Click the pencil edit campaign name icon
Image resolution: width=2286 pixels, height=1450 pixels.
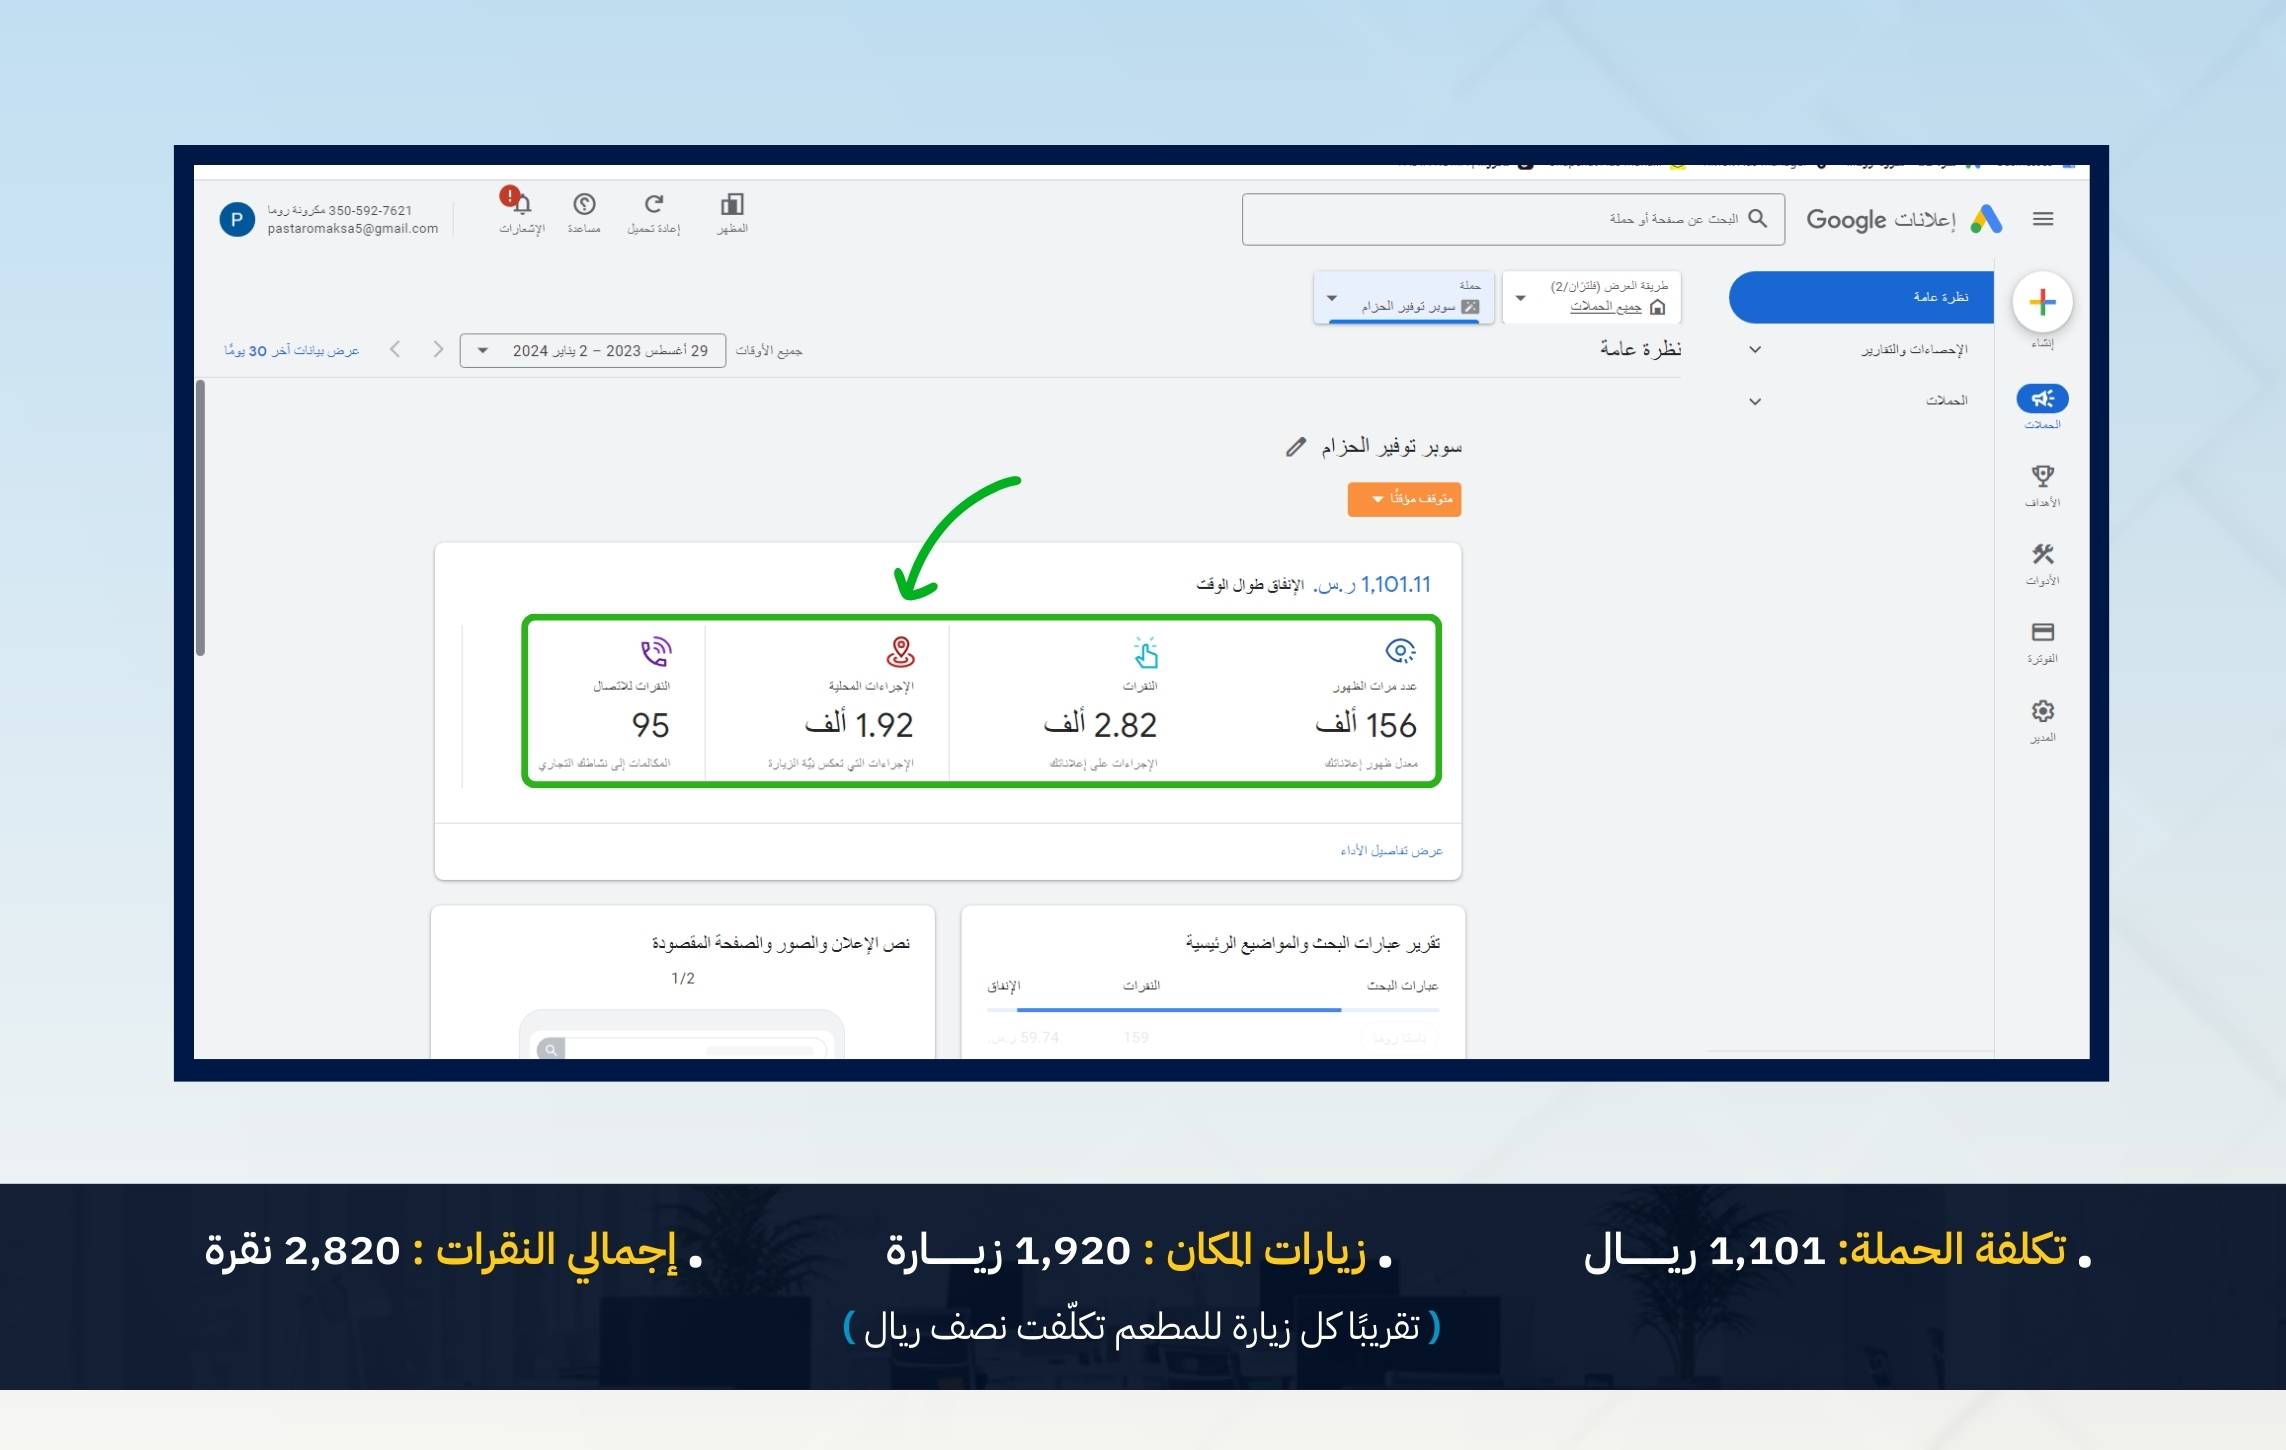click(1296, 447)
